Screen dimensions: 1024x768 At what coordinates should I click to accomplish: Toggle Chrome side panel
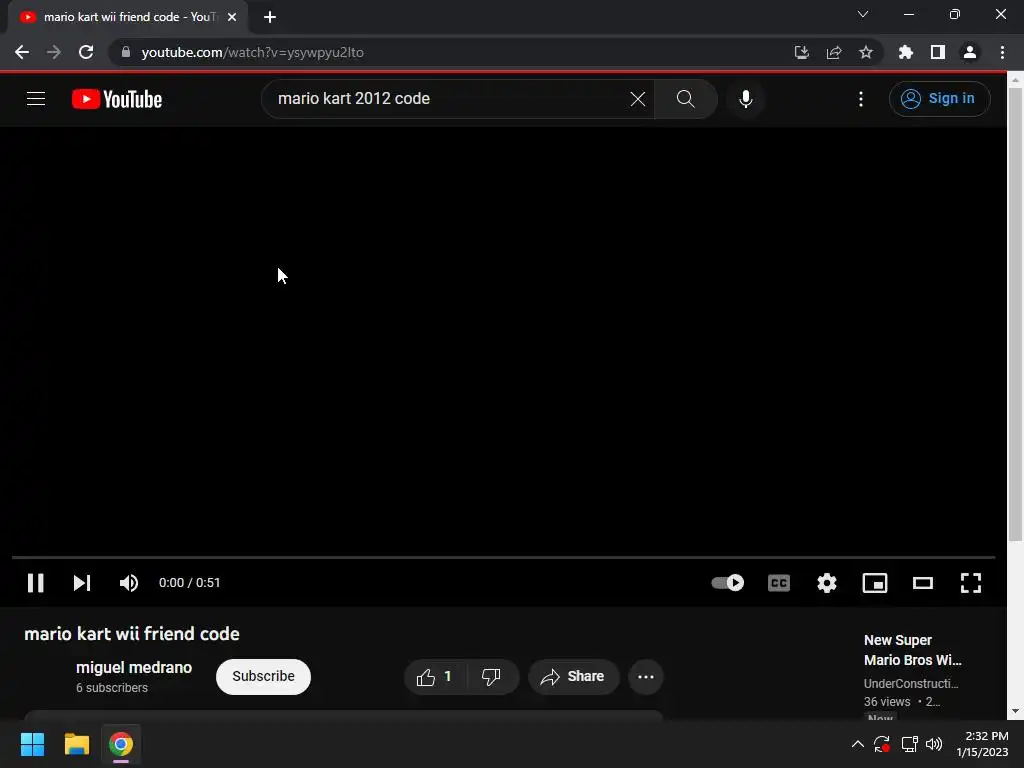[938, 52]
